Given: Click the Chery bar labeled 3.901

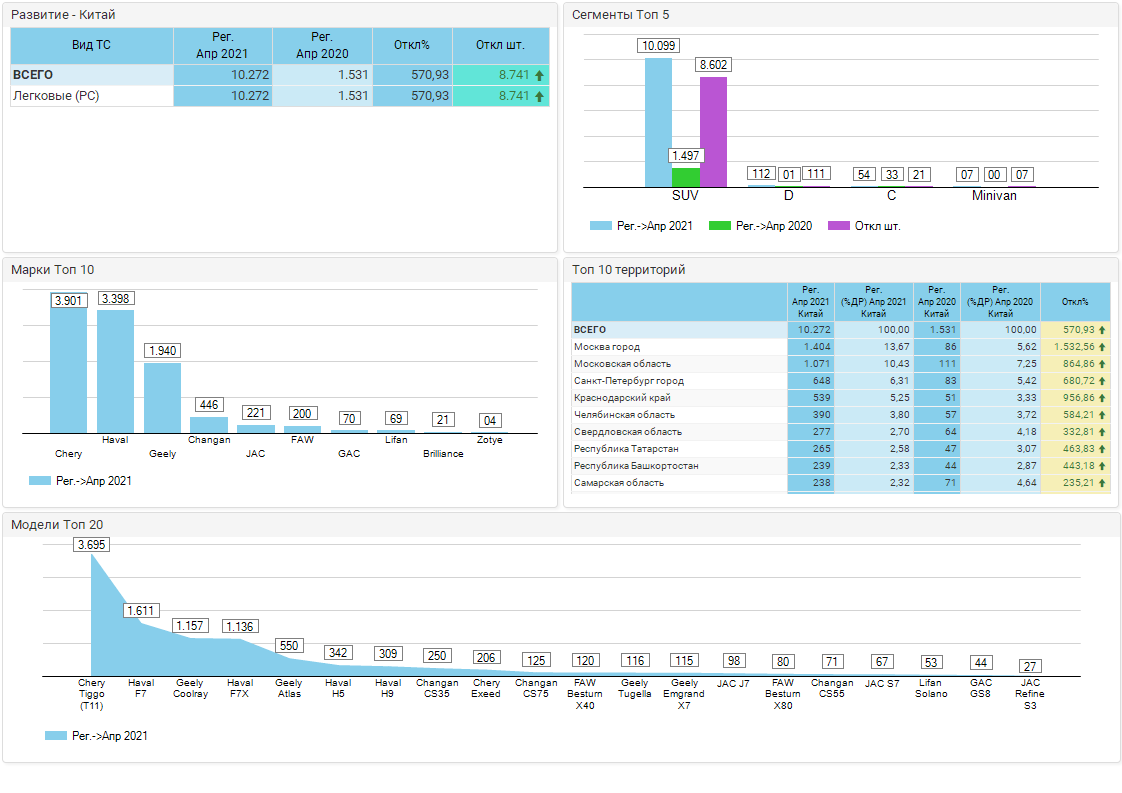Looking at the screenshot, I should pyautogui.click(x=69, y=370).
